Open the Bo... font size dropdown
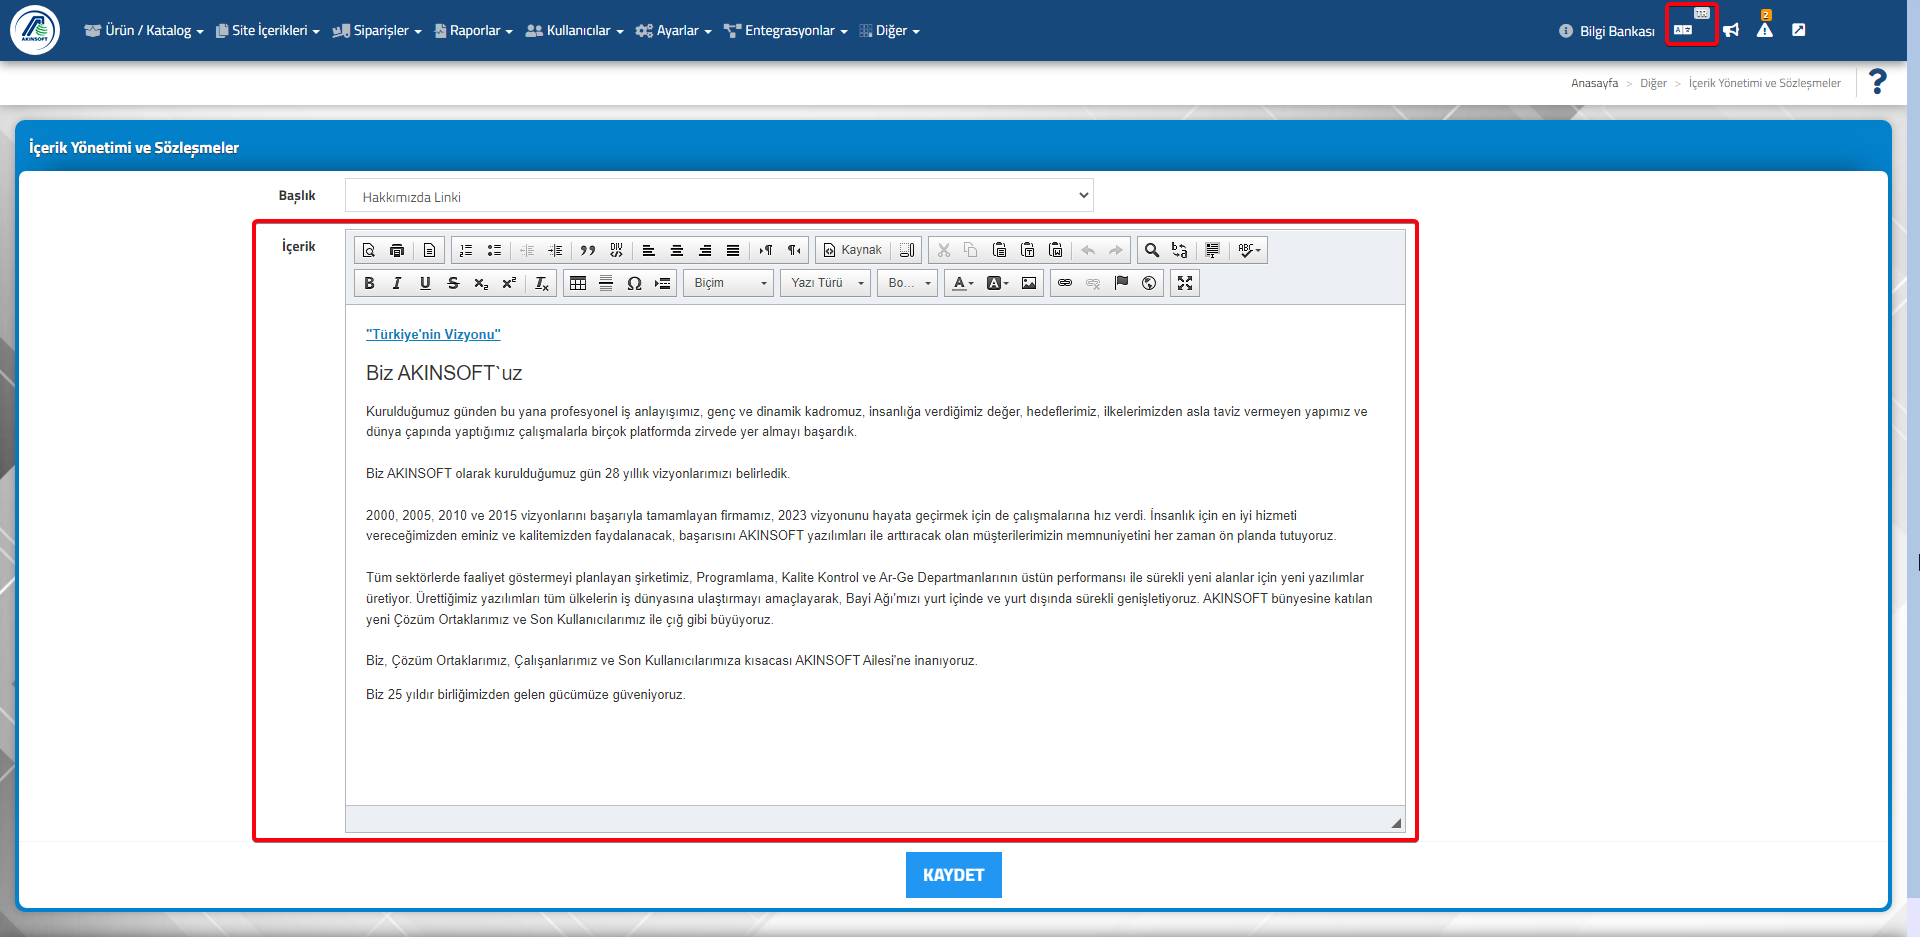 pos(908,283)
